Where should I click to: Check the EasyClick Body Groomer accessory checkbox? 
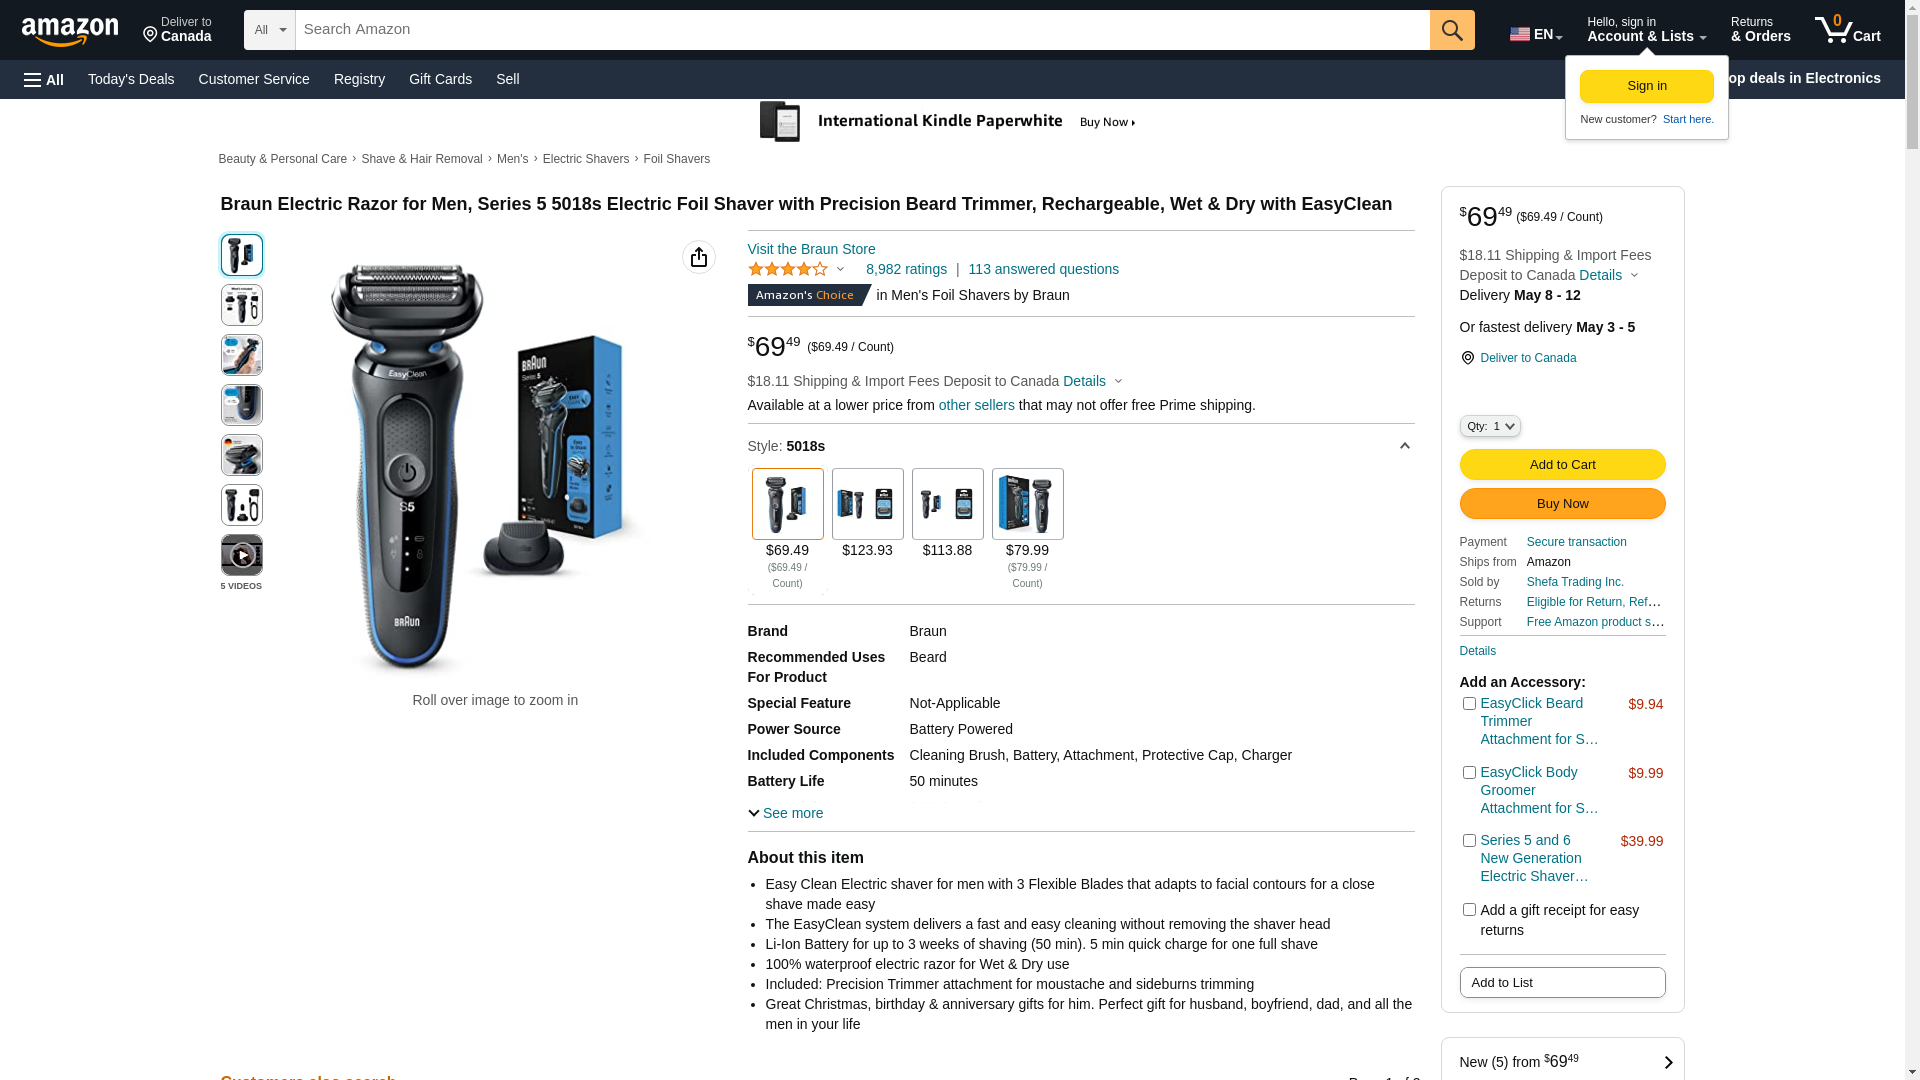[x=1469, y=773]
